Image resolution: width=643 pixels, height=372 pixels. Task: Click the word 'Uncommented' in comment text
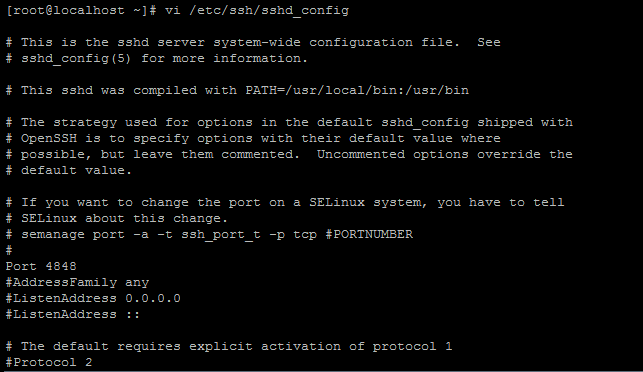(x=361, y=154)
